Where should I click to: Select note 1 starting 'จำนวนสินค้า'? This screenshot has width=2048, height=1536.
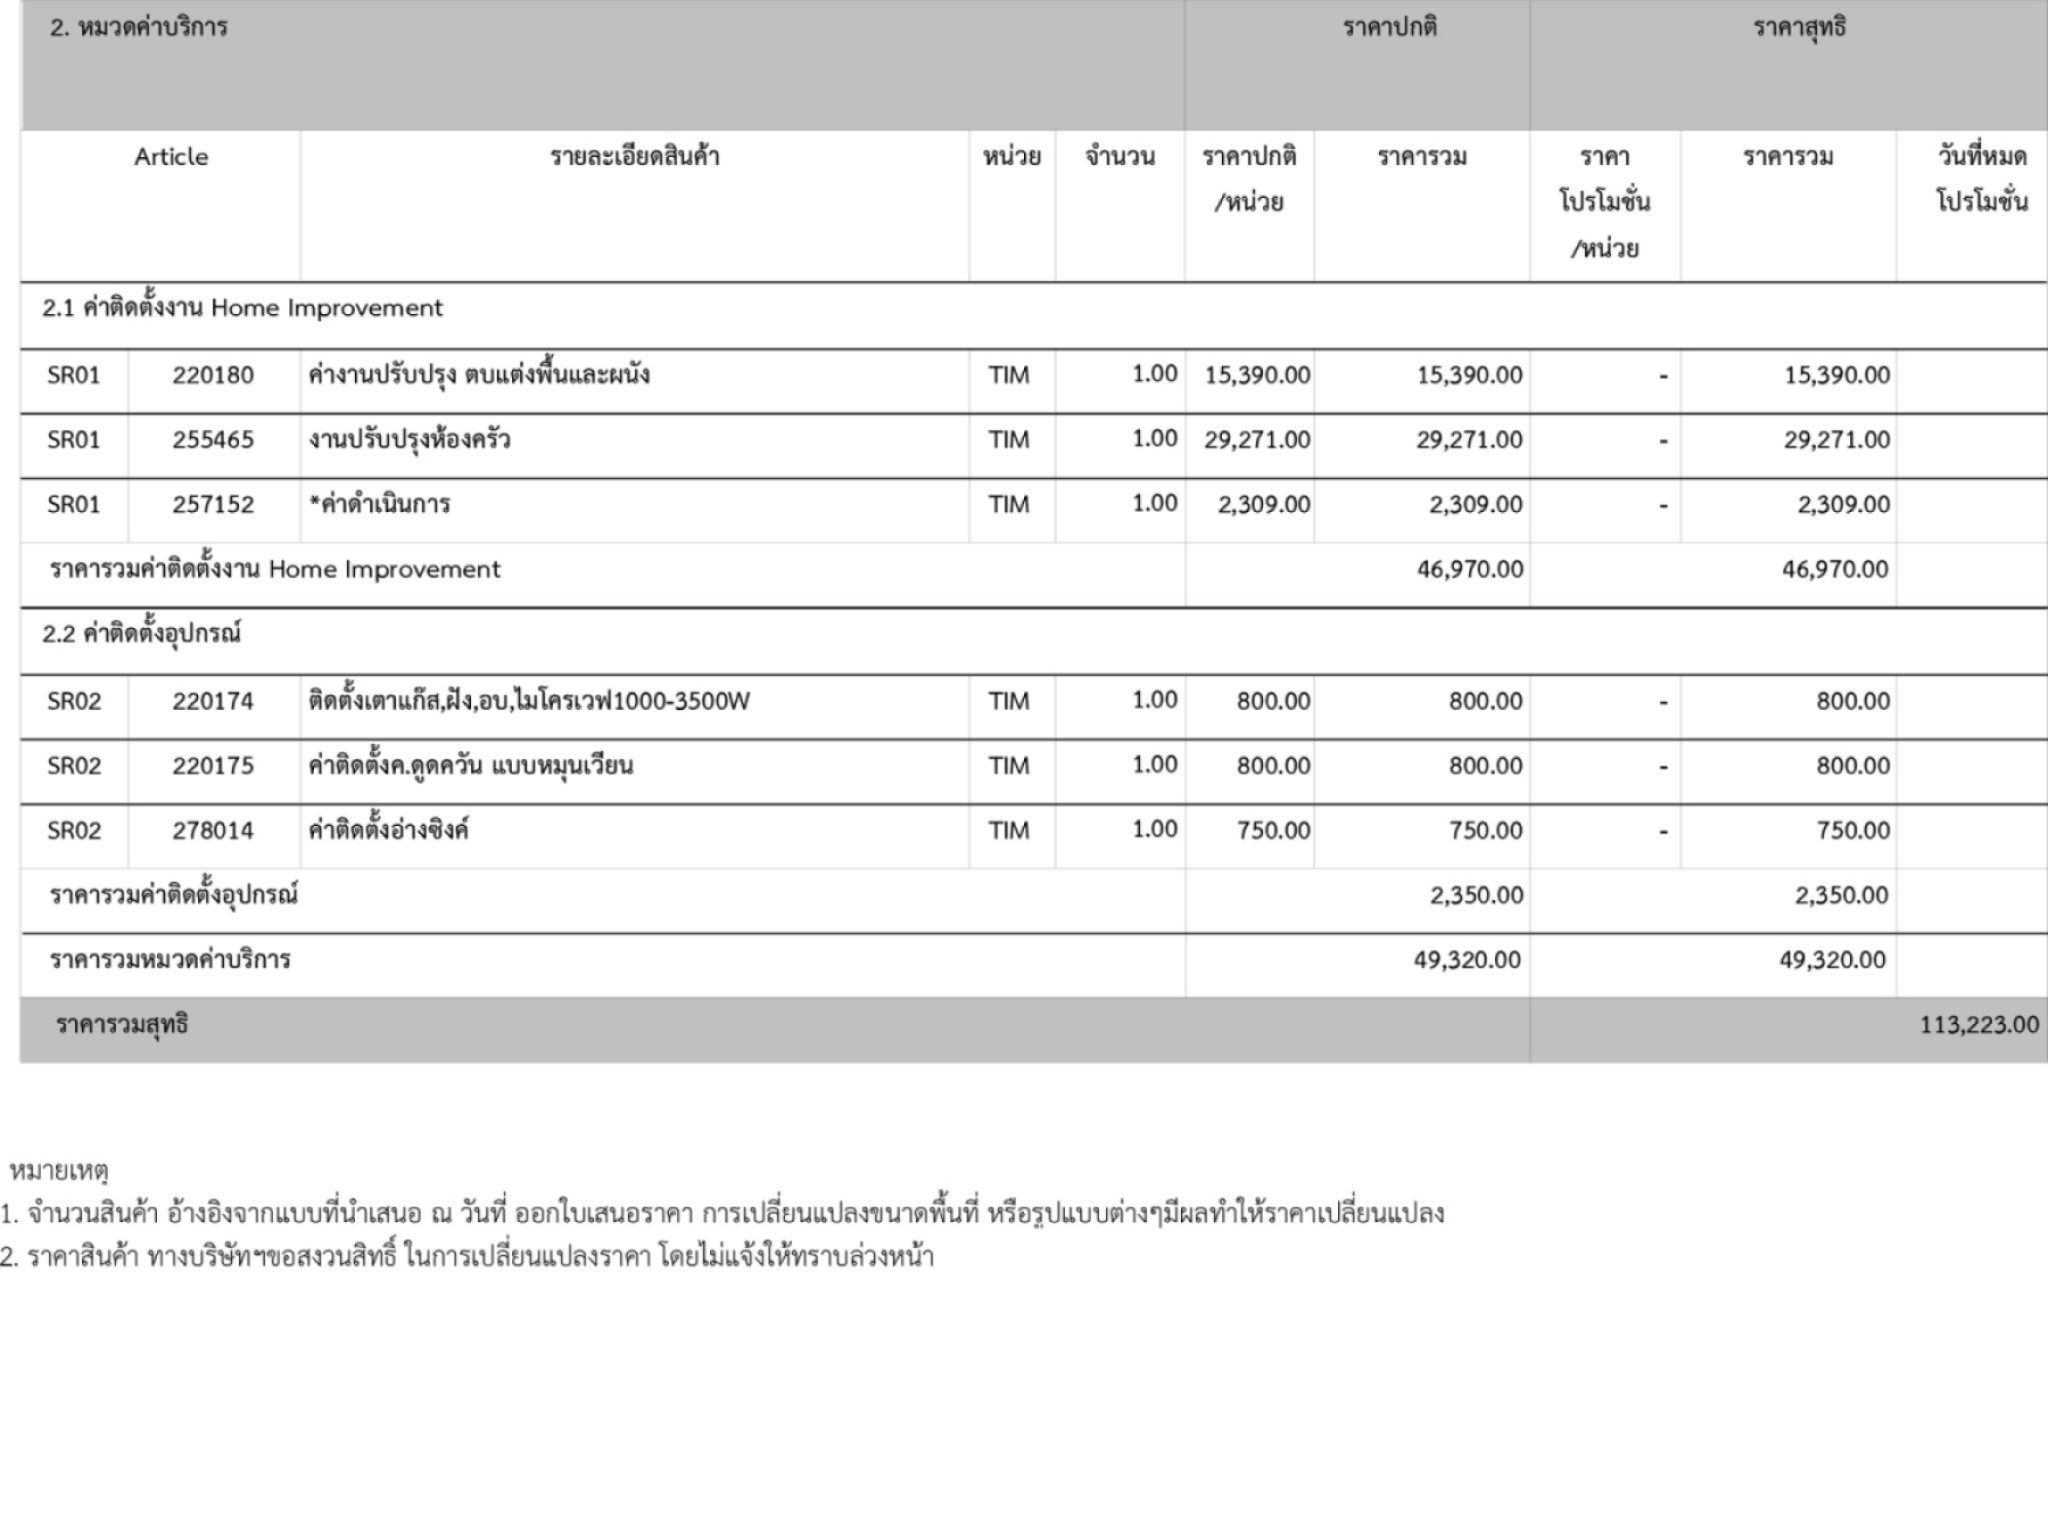722,1214
